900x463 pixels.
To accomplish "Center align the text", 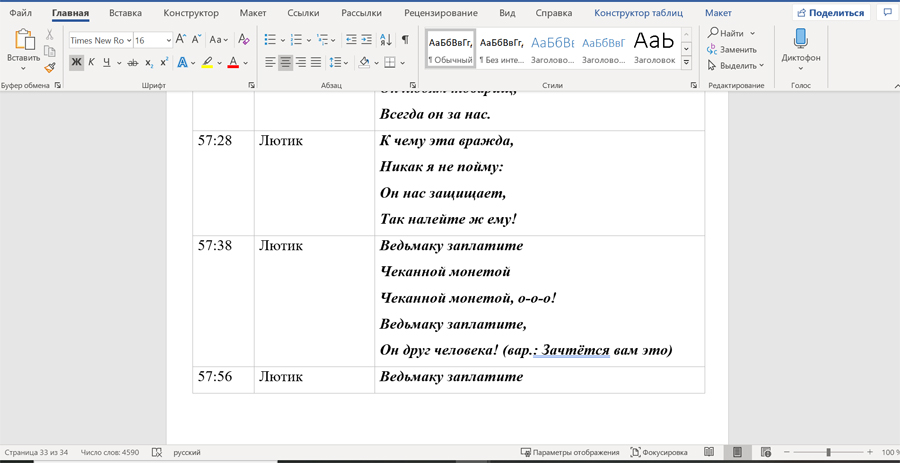I will coord(285,63).
